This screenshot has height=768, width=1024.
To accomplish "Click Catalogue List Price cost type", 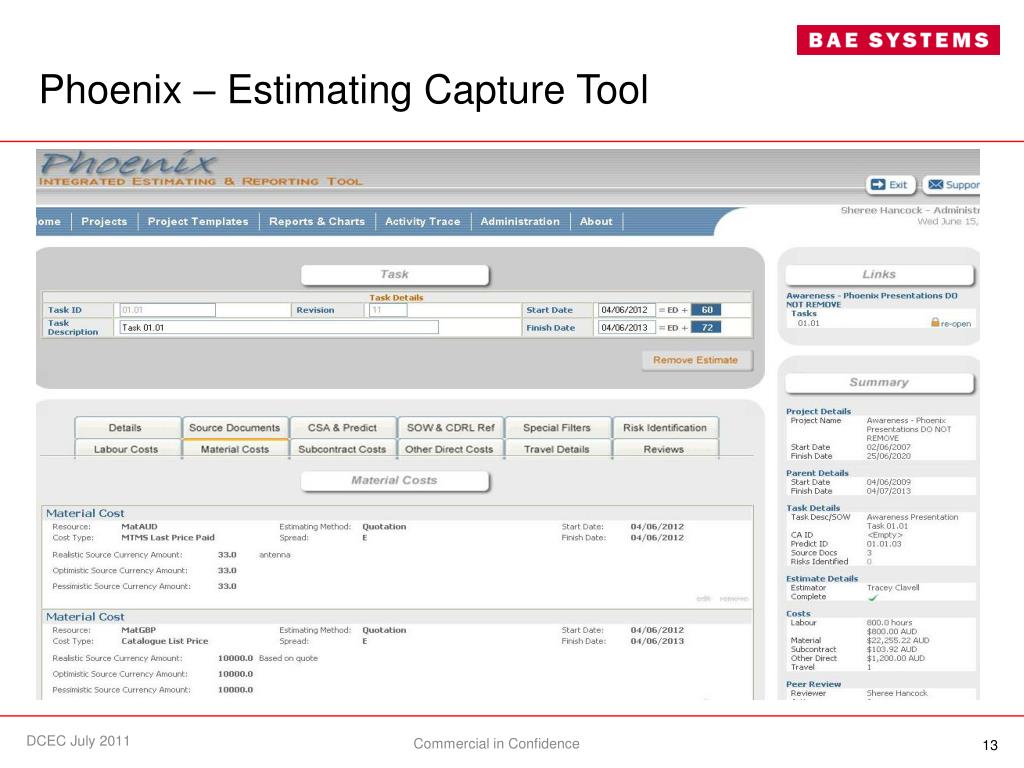I will tap(165, 641).
